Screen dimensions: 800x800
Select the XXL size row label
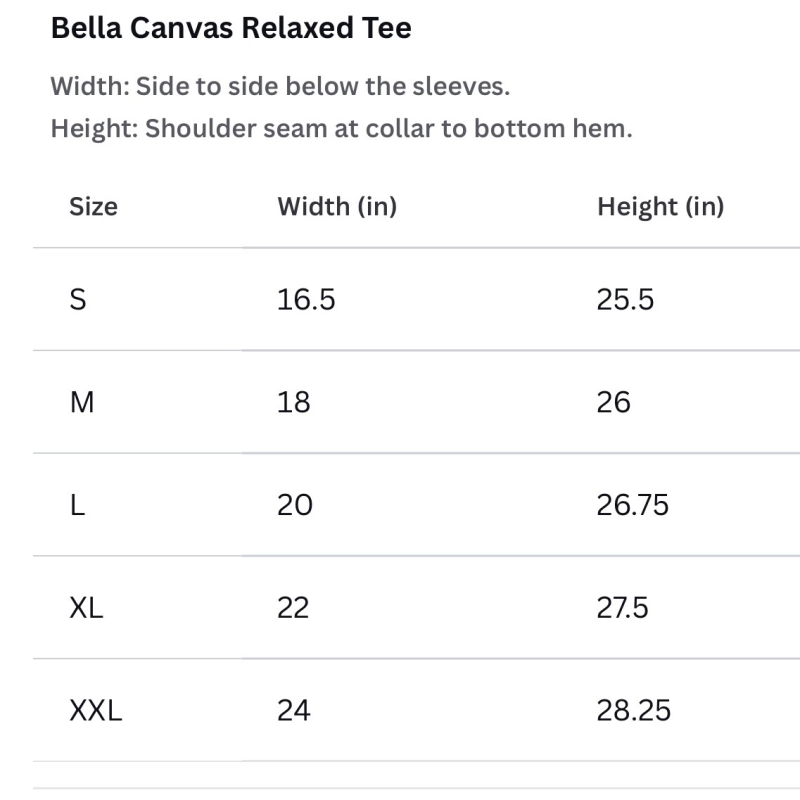pos(95,710)
